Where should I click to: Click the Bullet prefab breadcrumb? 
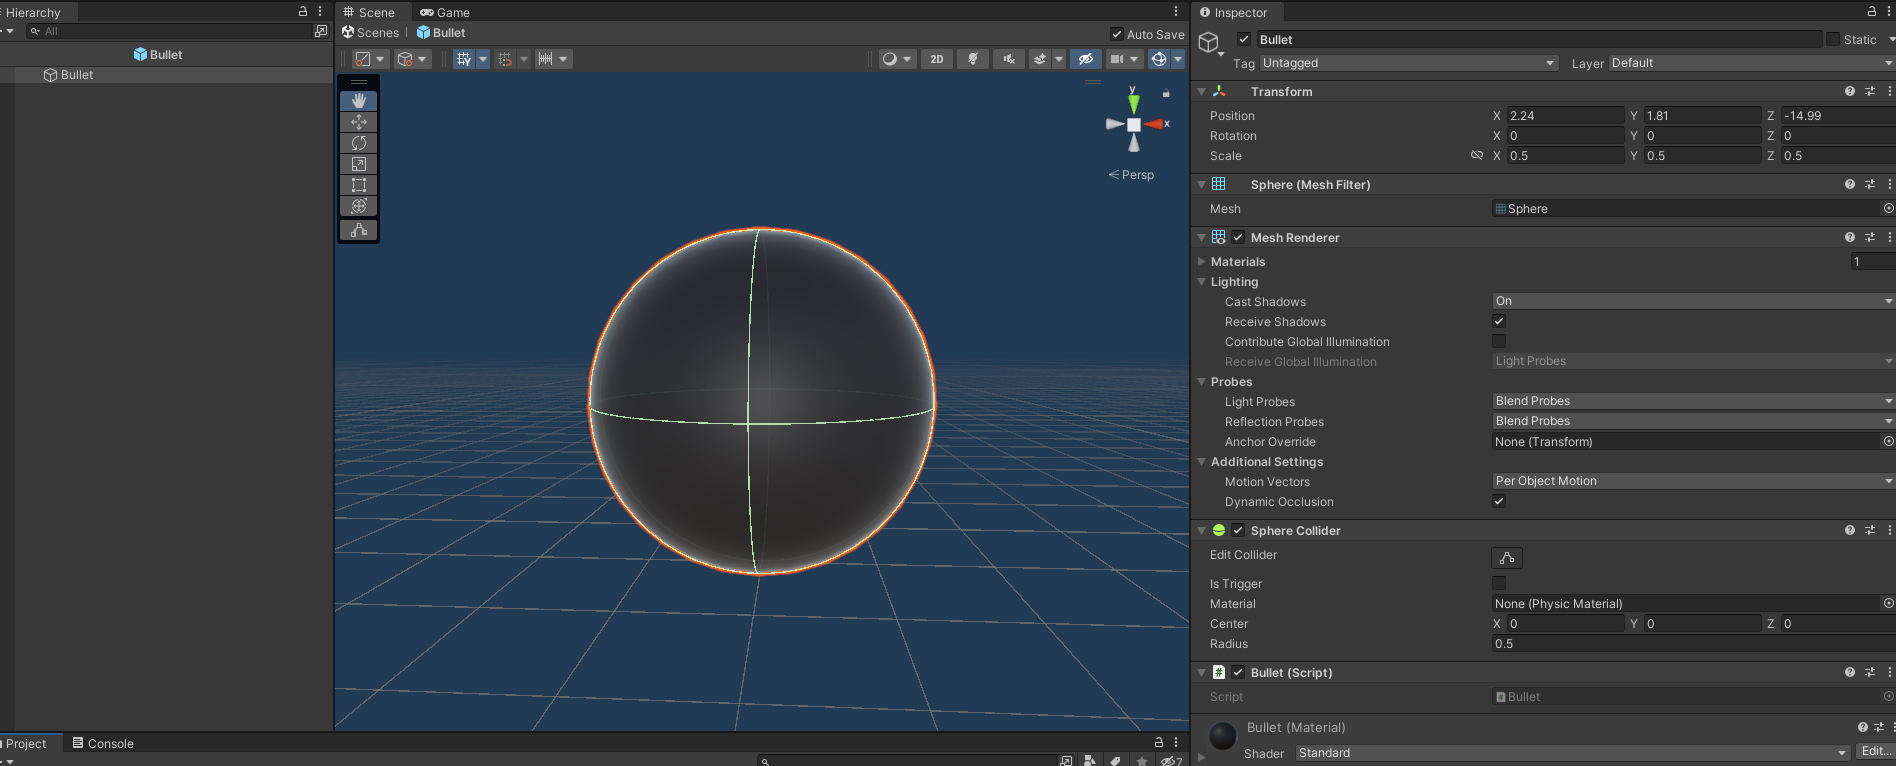(x=441, y=32)
